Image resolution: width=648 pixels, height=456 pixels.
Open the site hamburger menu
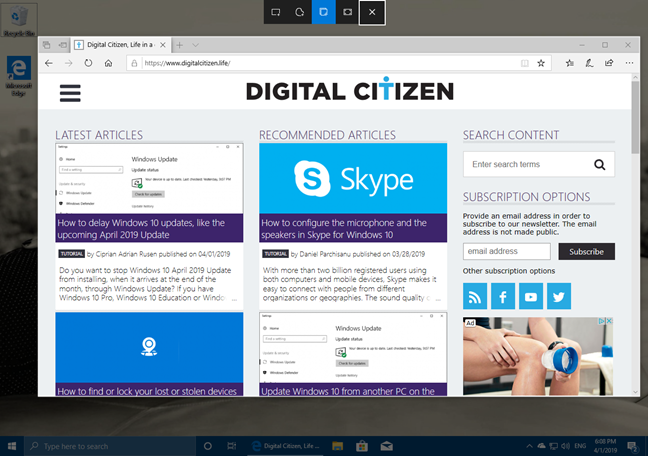pyautogui.click(x=70, y=93)
